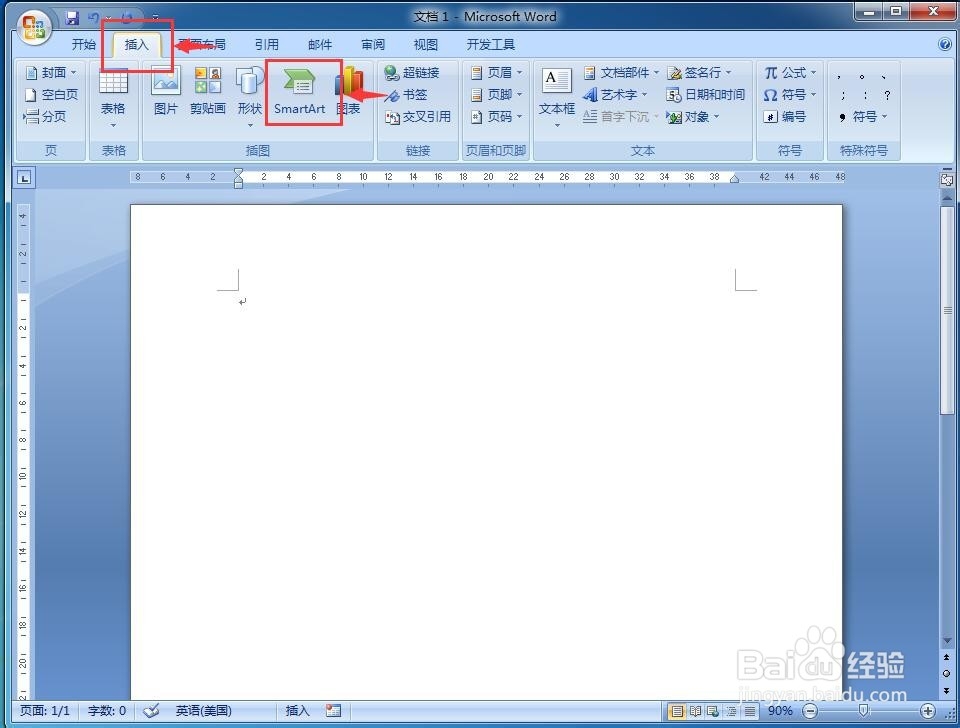Screen dimensions: 960x728
Task: Open the Table (表格) dropdown
Action: (x=113, y=99)
